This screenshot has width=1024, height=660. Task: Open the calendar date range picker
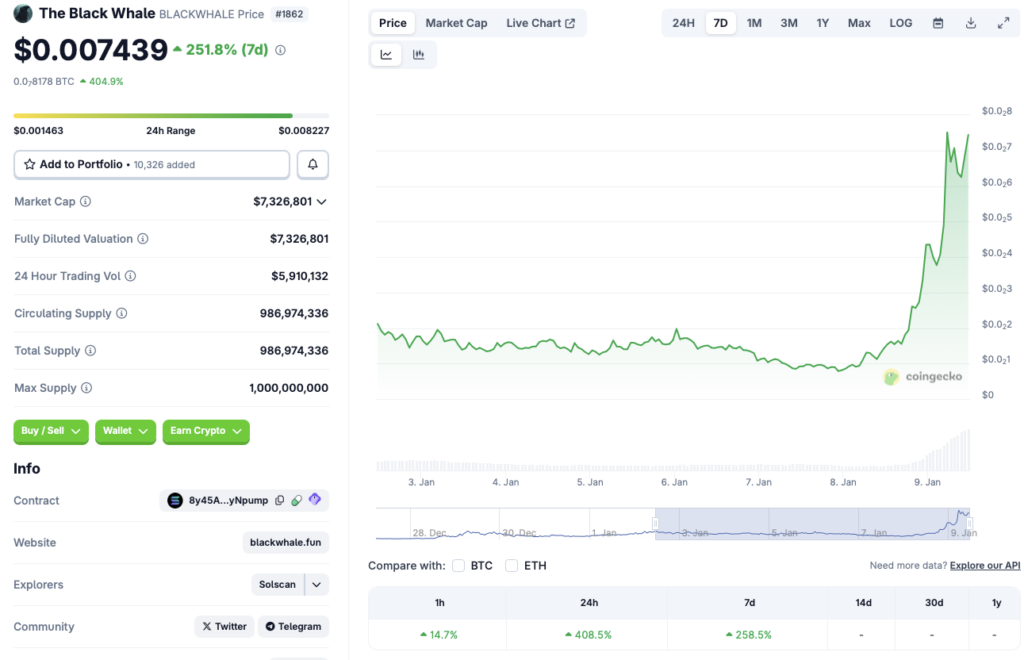tap(938, 23)
